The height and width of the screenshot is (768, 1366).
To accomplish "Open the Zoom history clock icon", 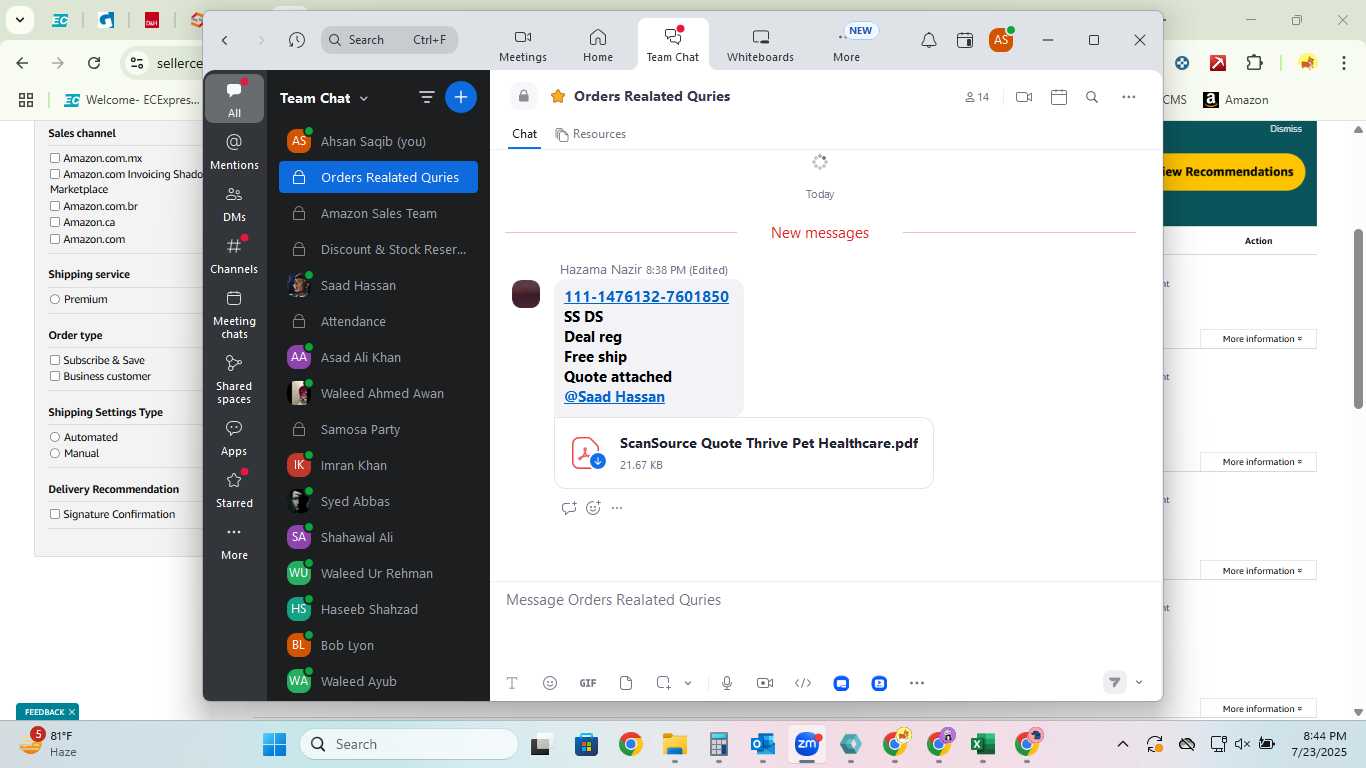I will click(296, 40).
